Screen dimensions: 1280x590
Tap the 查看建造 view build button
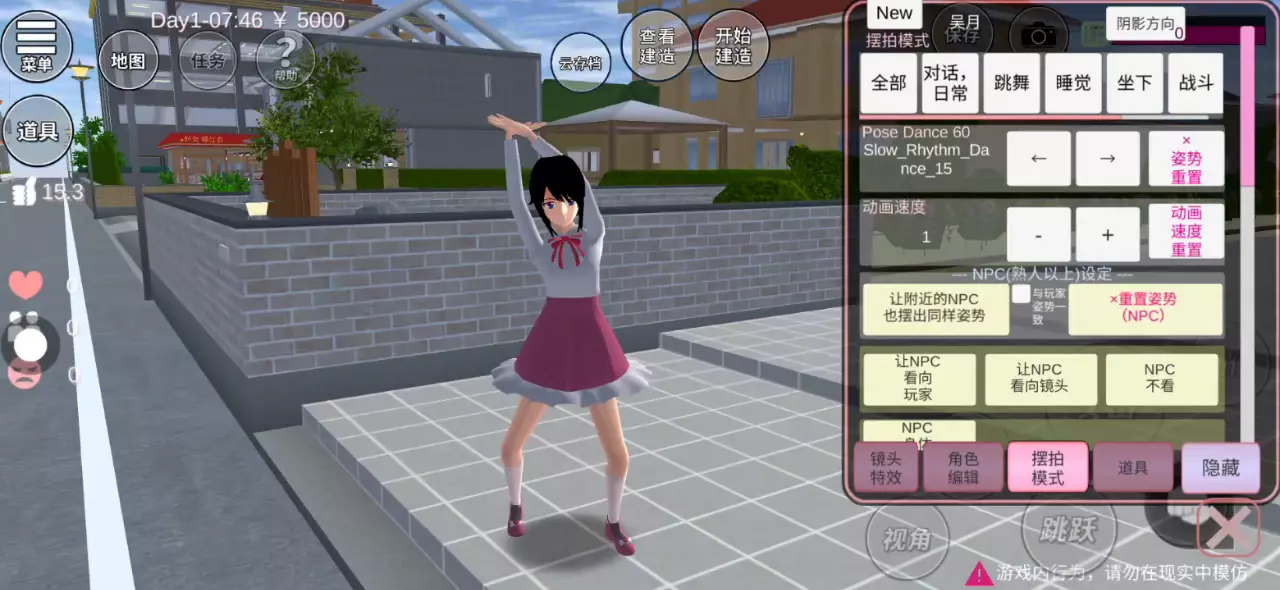657,46
